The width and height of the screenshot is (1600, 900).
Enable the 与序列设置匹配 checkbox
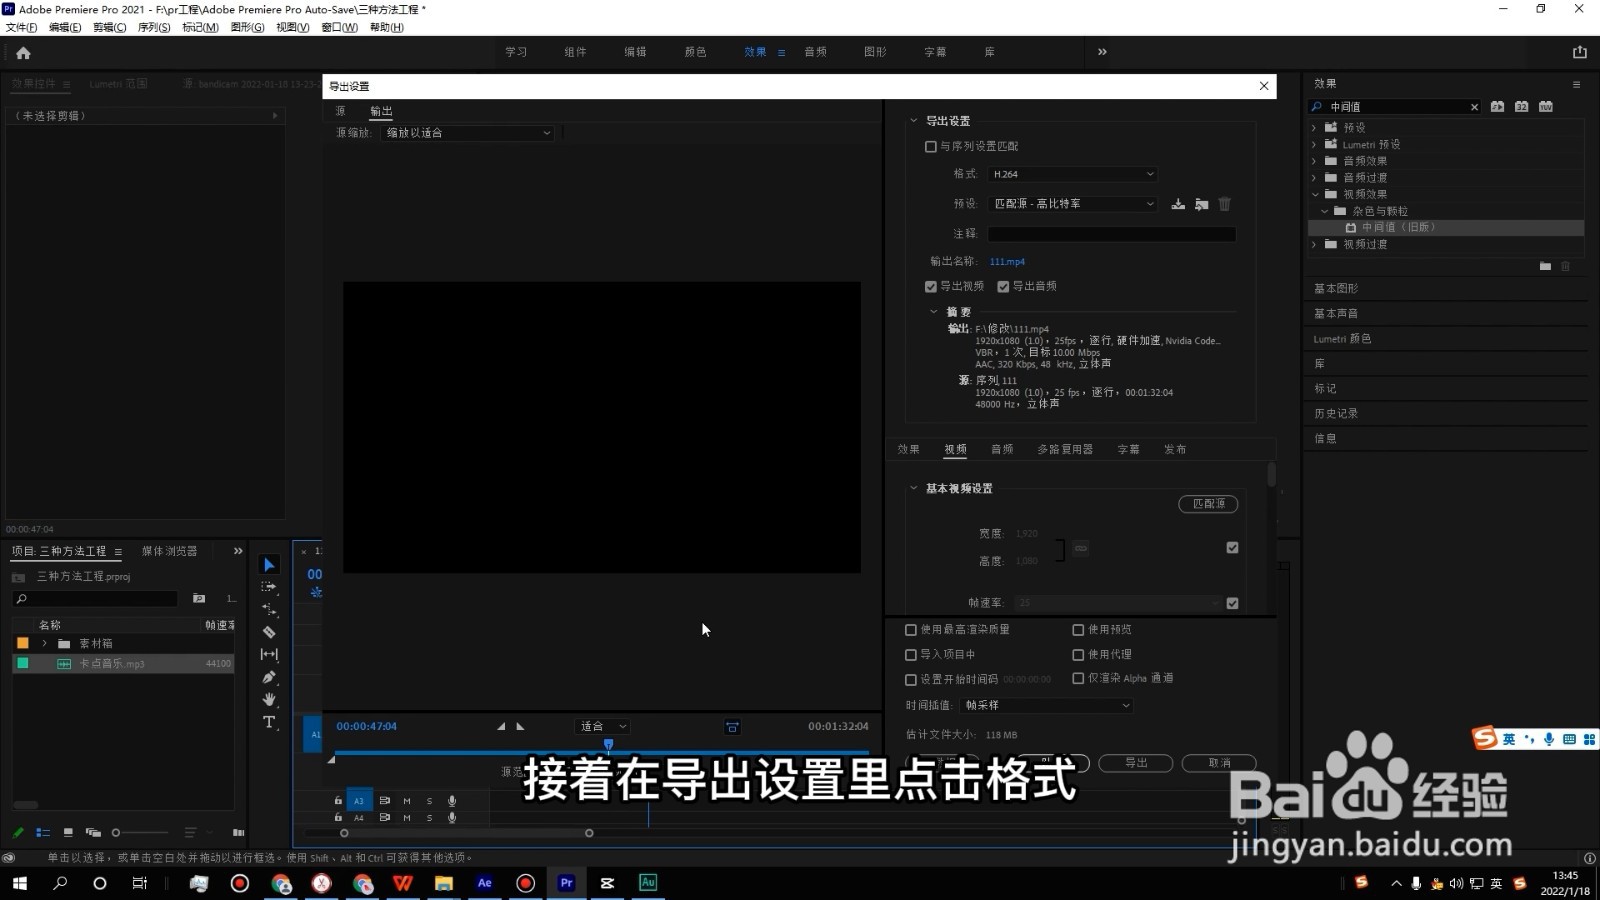(x=930, y=146)
